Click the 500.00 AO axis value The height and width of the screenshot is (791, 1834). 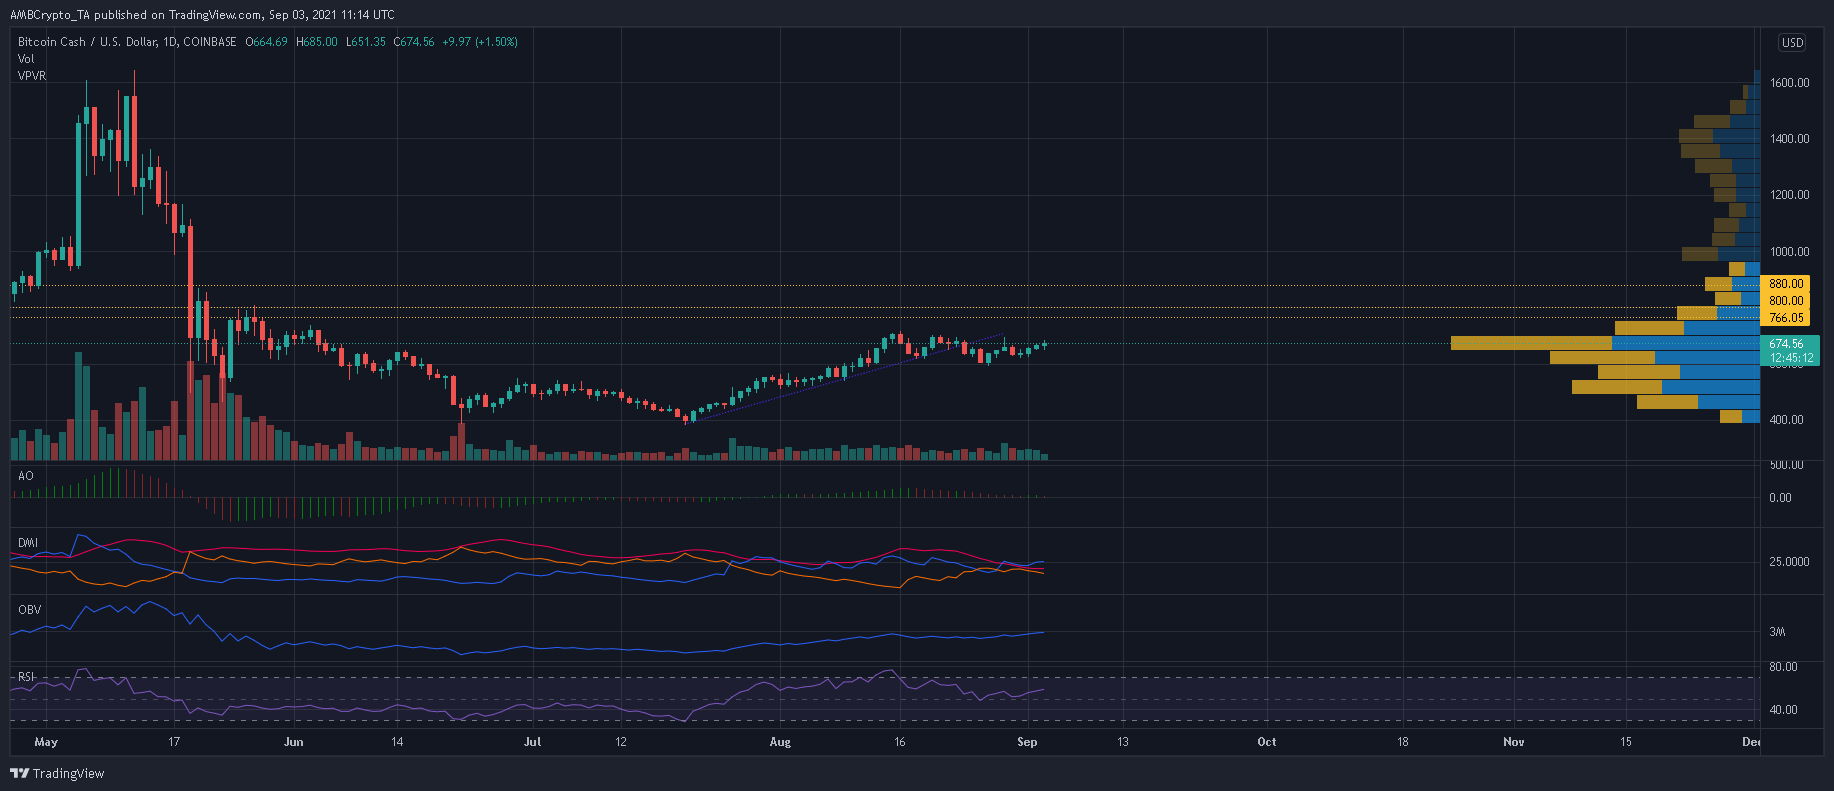(1786, 465)
